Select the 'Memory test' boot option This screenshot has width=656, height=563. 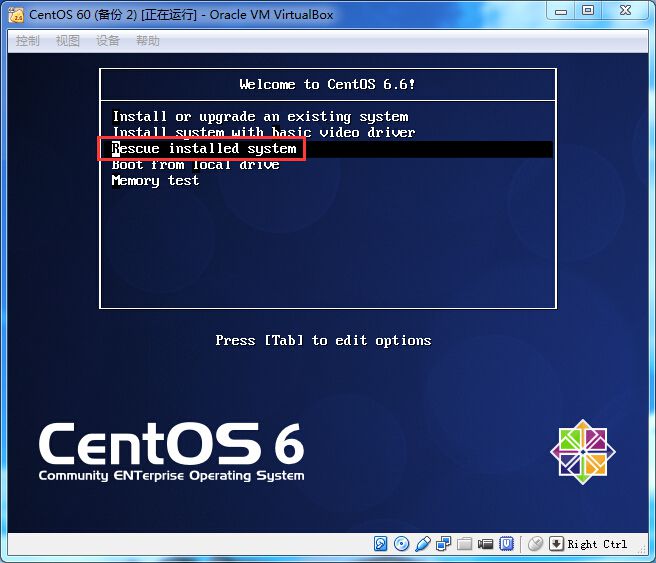(155, 180)
